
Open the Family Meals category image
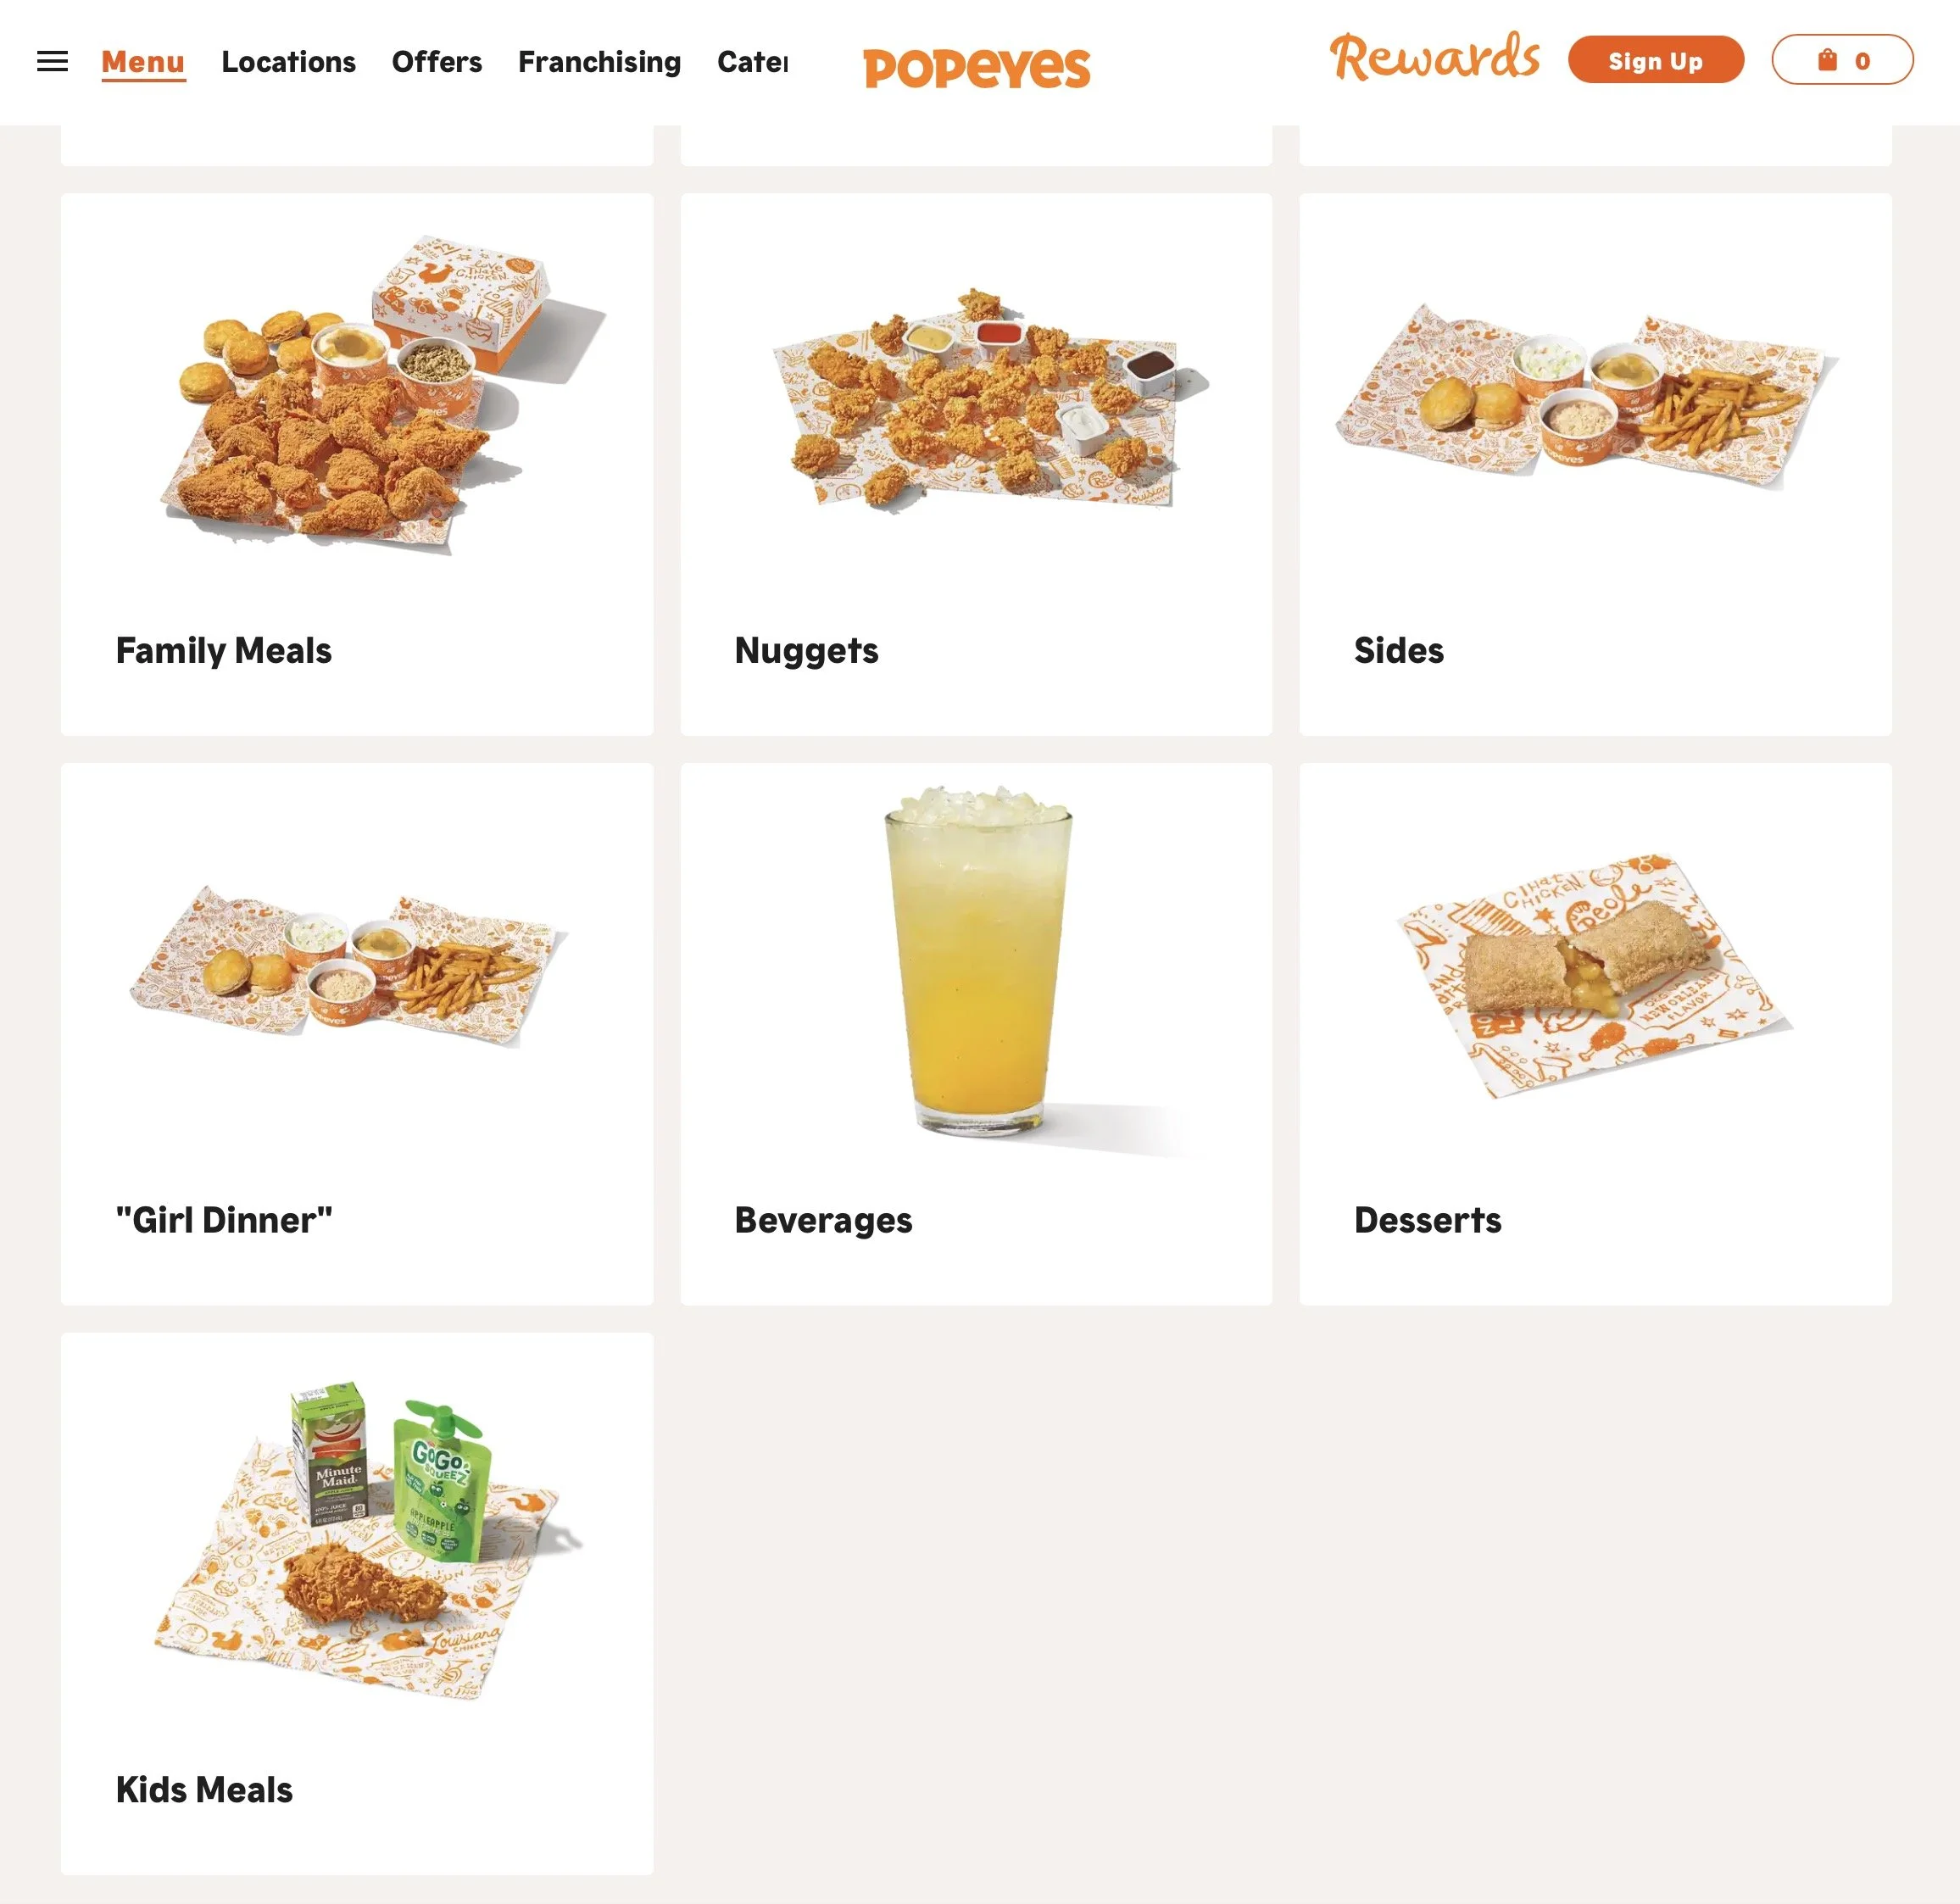click(385, 392)
